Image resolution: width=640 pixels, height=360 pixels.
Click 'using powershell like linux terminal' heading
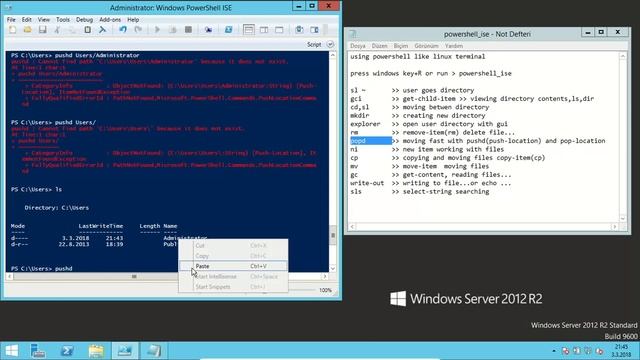418,56
